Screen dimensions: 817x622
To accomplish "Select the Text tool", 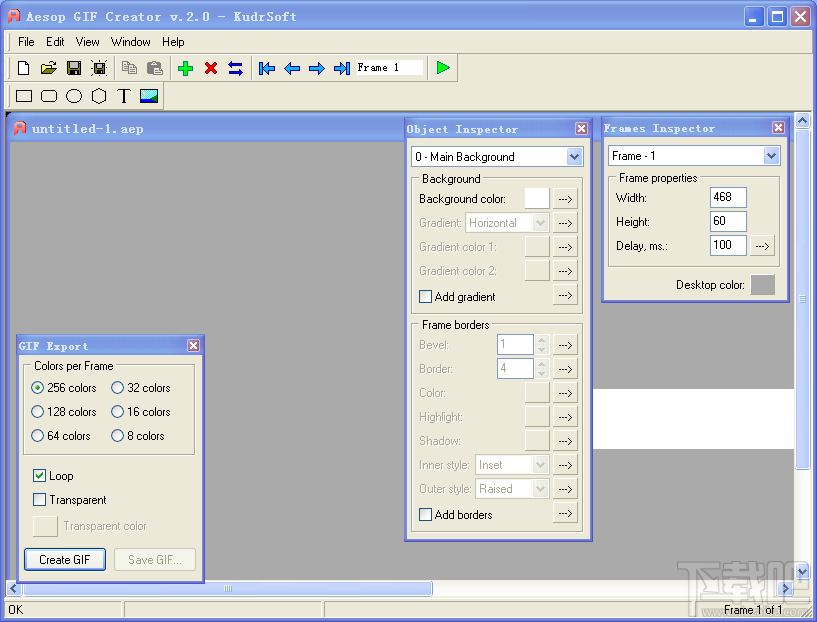I will (124, 96).
